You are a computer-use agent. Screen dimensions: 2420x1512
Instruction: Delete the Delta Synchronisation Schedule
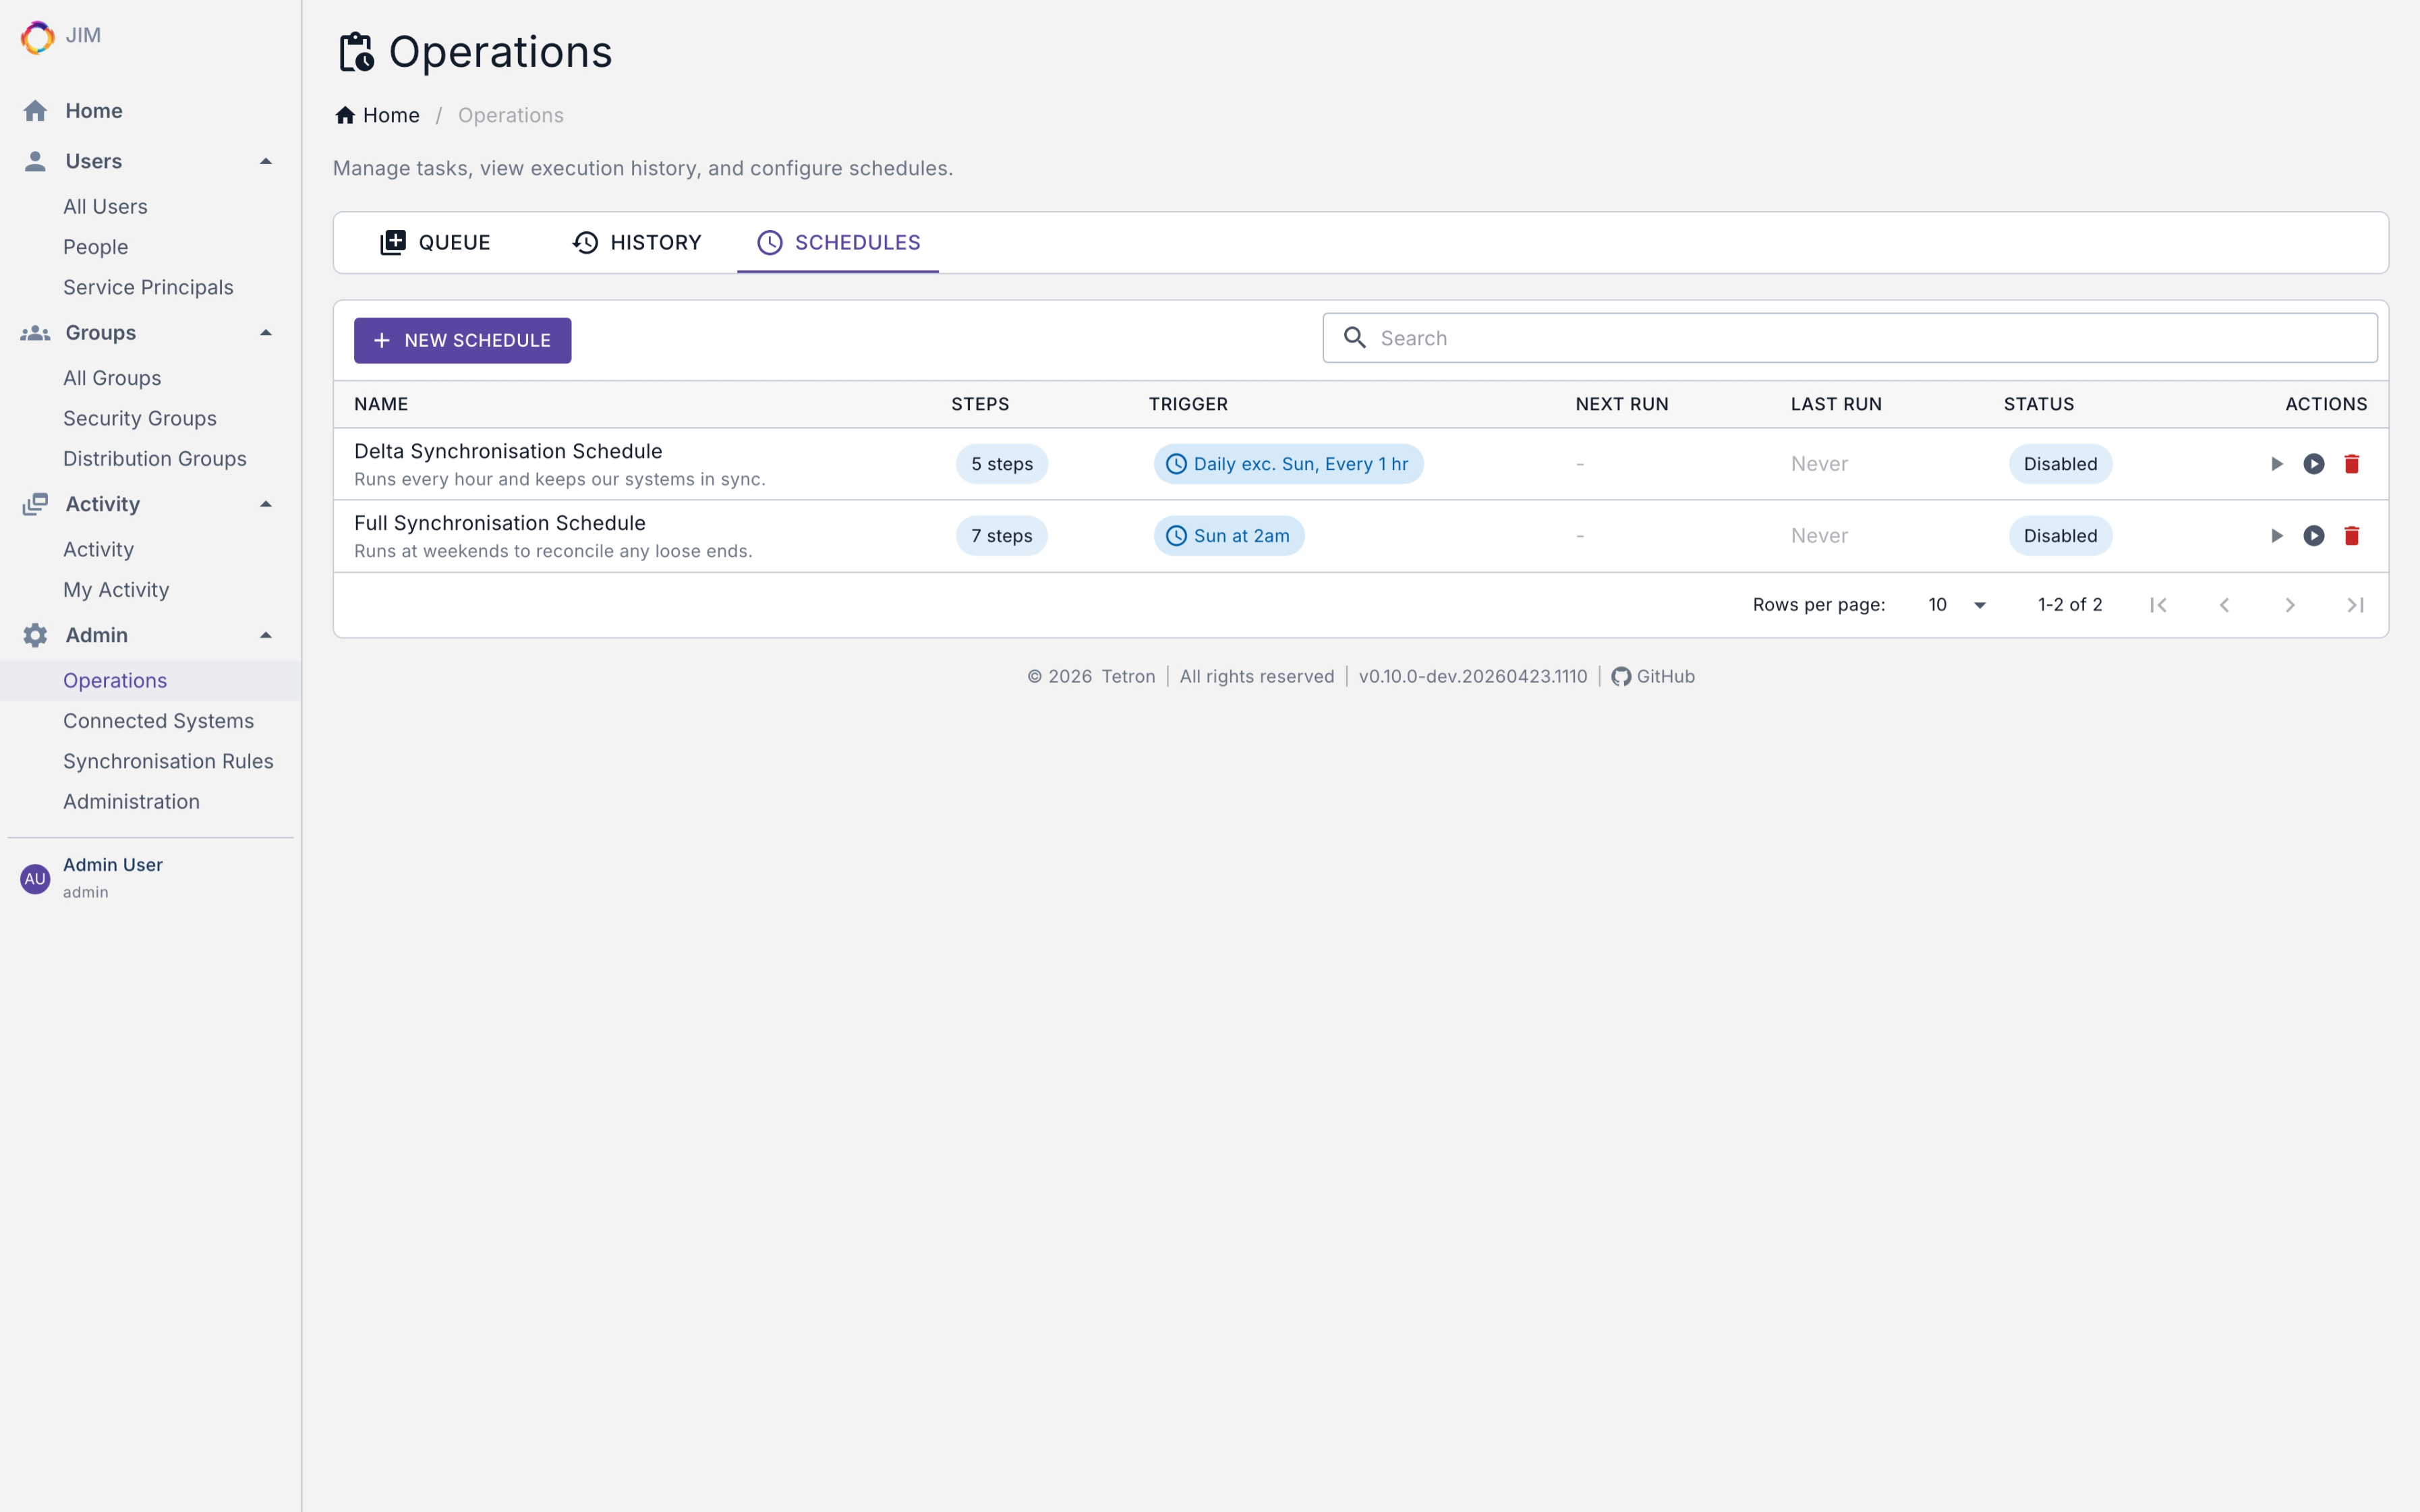pos(2351,464)
